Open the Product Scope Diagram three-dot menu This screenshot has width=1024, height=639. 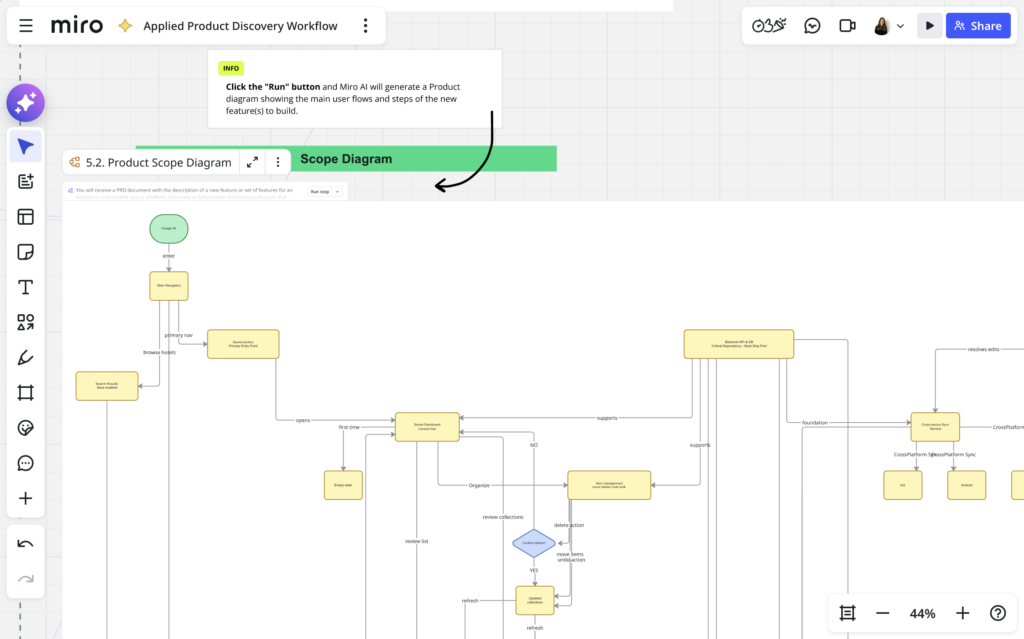point(278,162)
